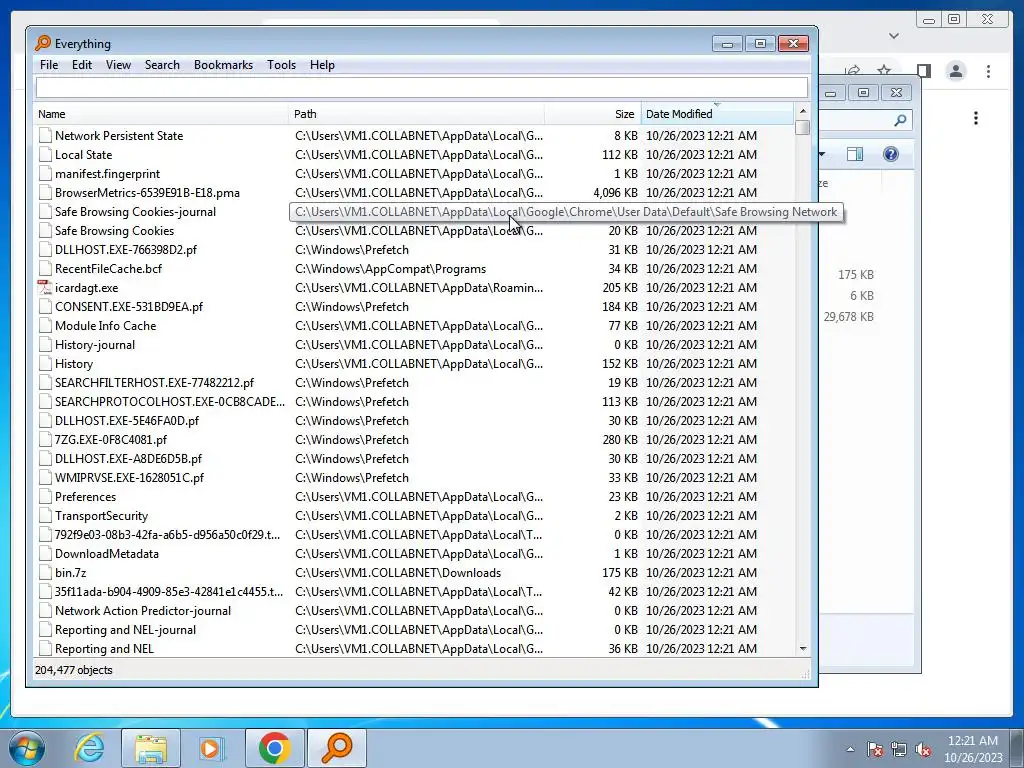Launch Internet Explorer from taskbar
The width and height of the screenshot is (1024, 768).
click(89, 748)
